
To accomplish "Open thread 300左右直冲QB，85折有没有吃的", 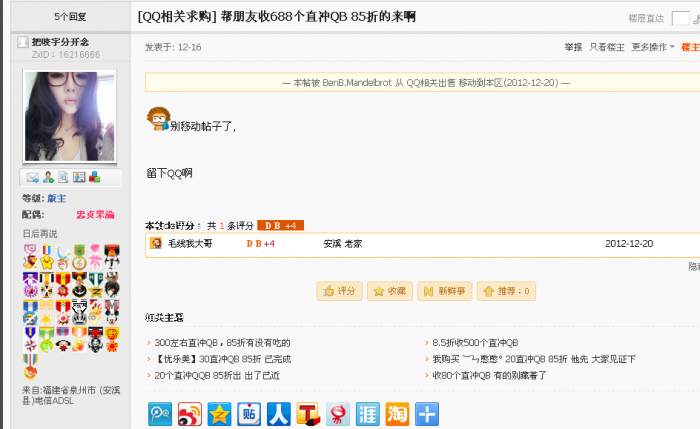I will point(222,343).
